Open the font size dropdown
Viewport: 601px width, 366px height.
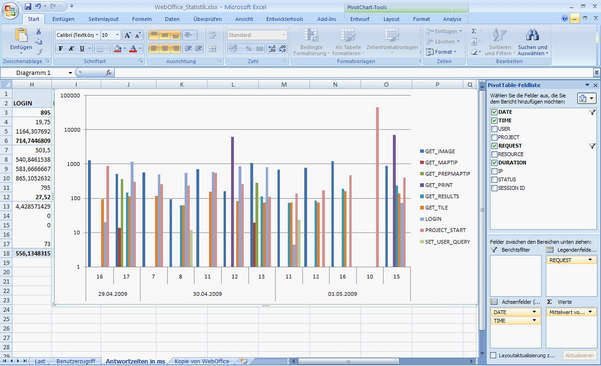117,35
